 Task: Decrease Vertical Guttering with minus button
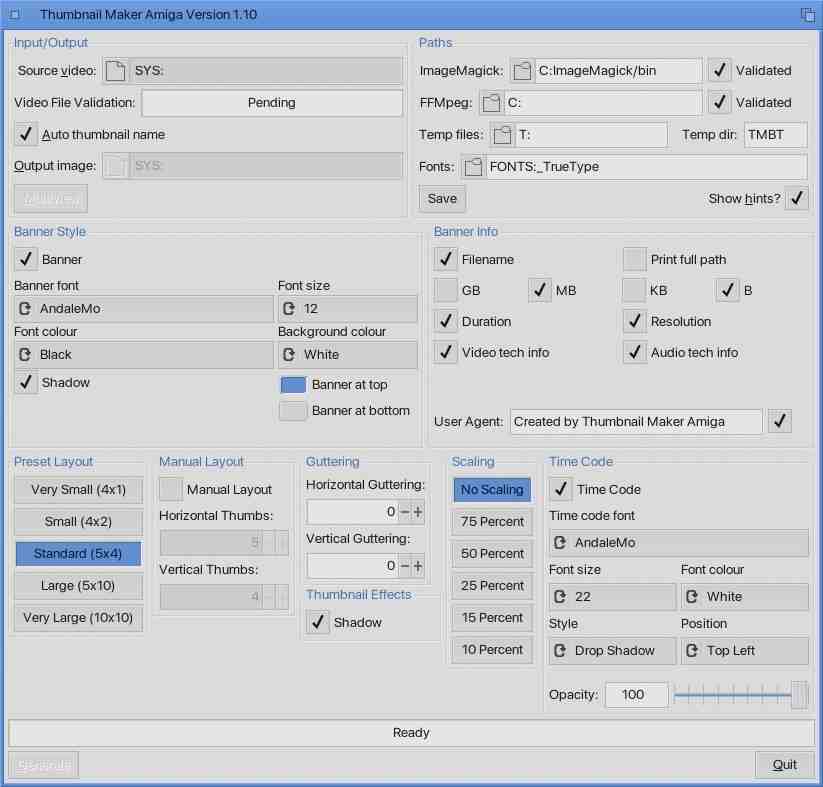pyautogui.click(x=404, y=566)
